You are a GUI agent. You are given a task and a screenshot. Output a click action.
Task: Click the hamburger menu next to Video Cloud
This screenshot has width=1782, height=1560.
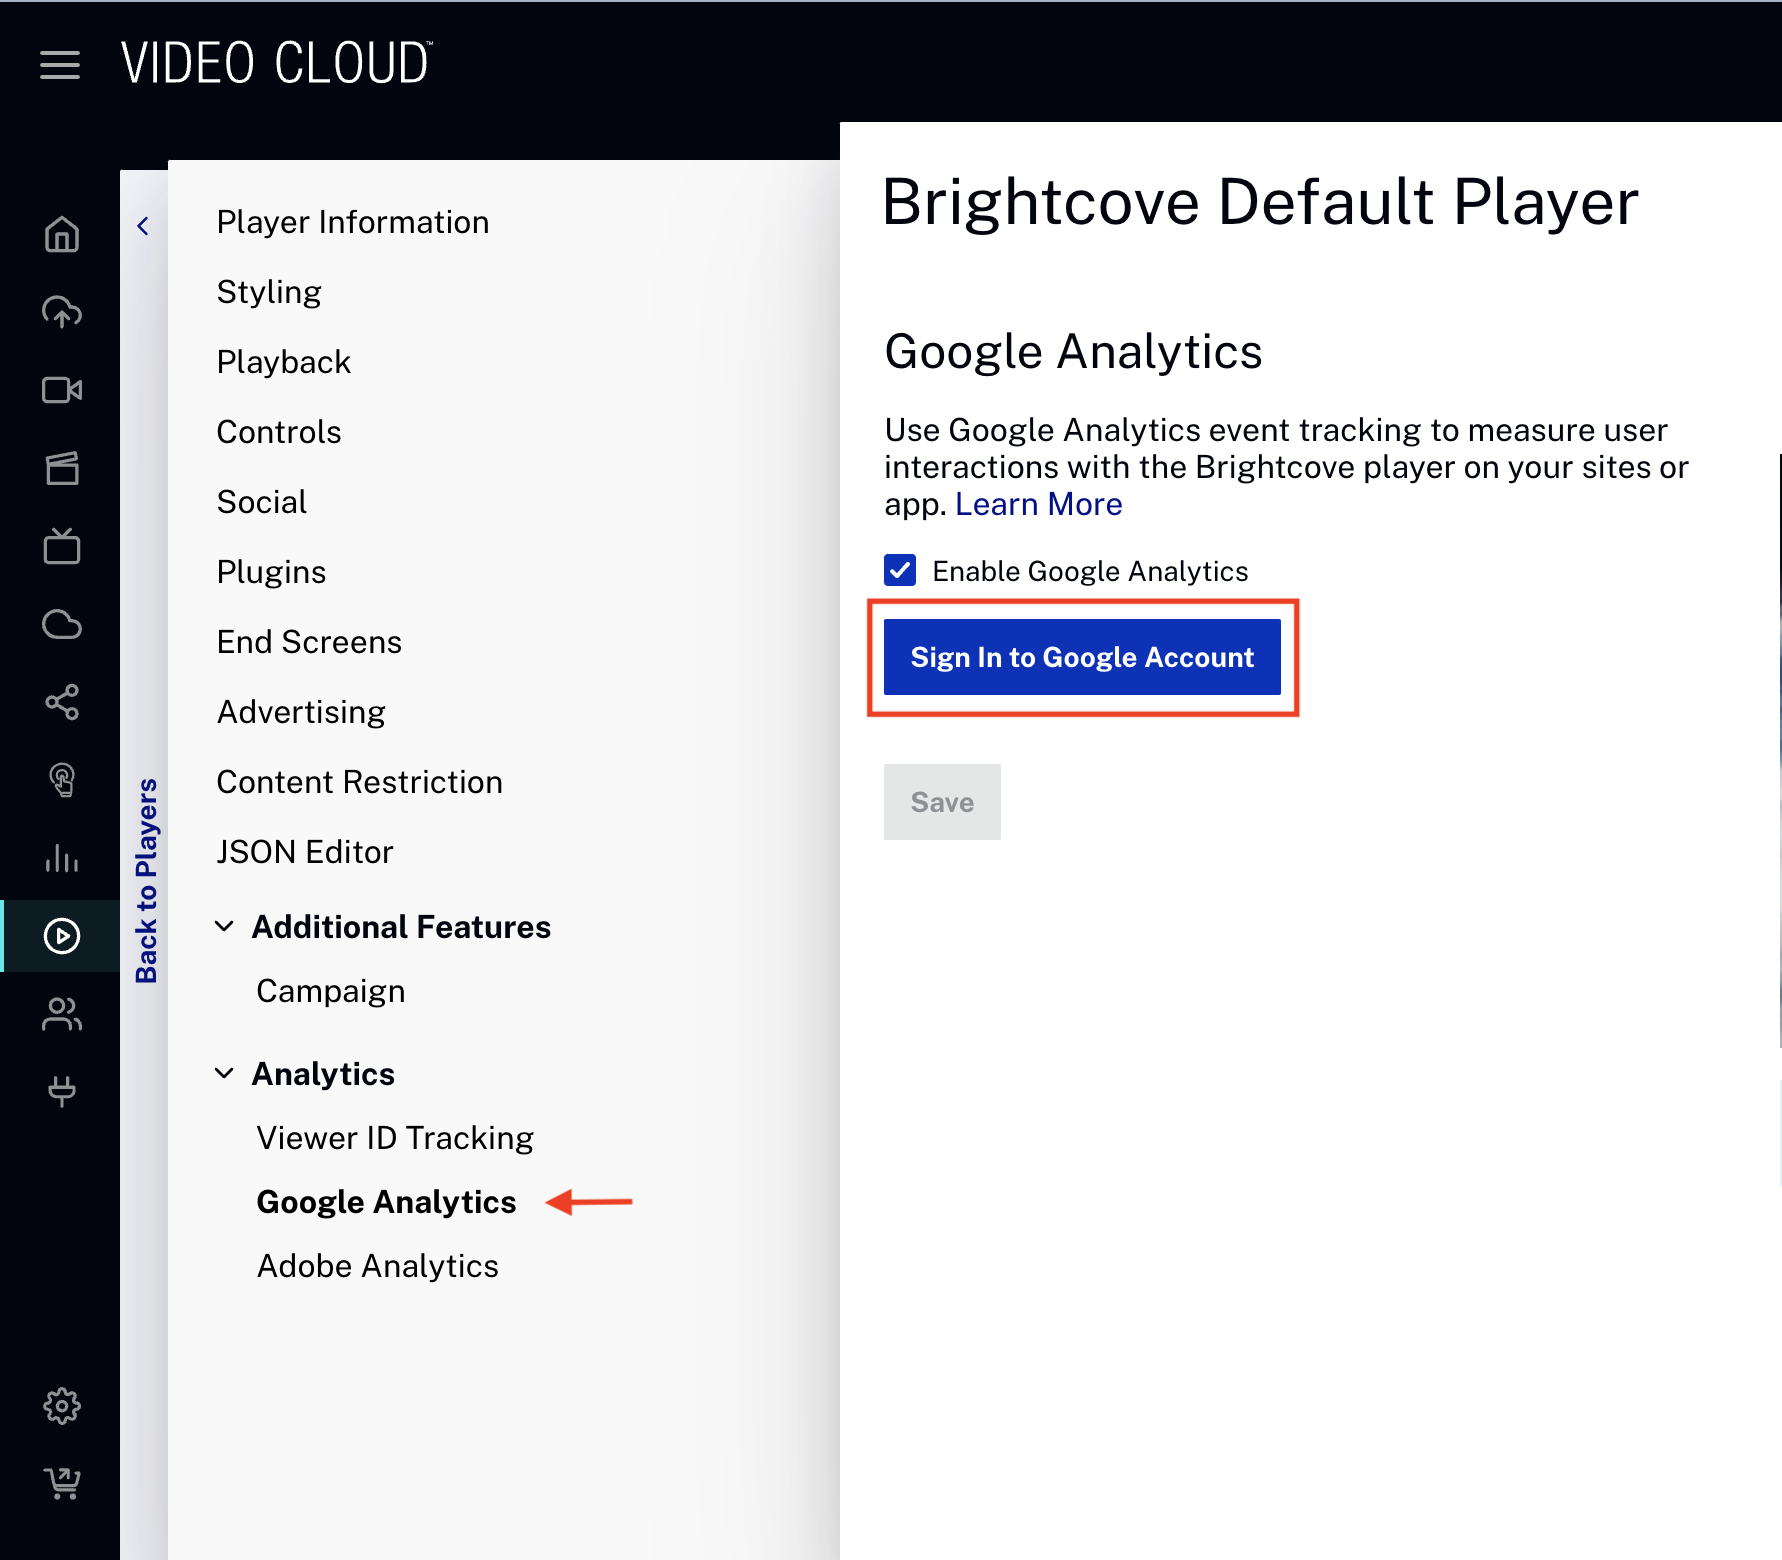pyautogui.click(x=60, y=64)
